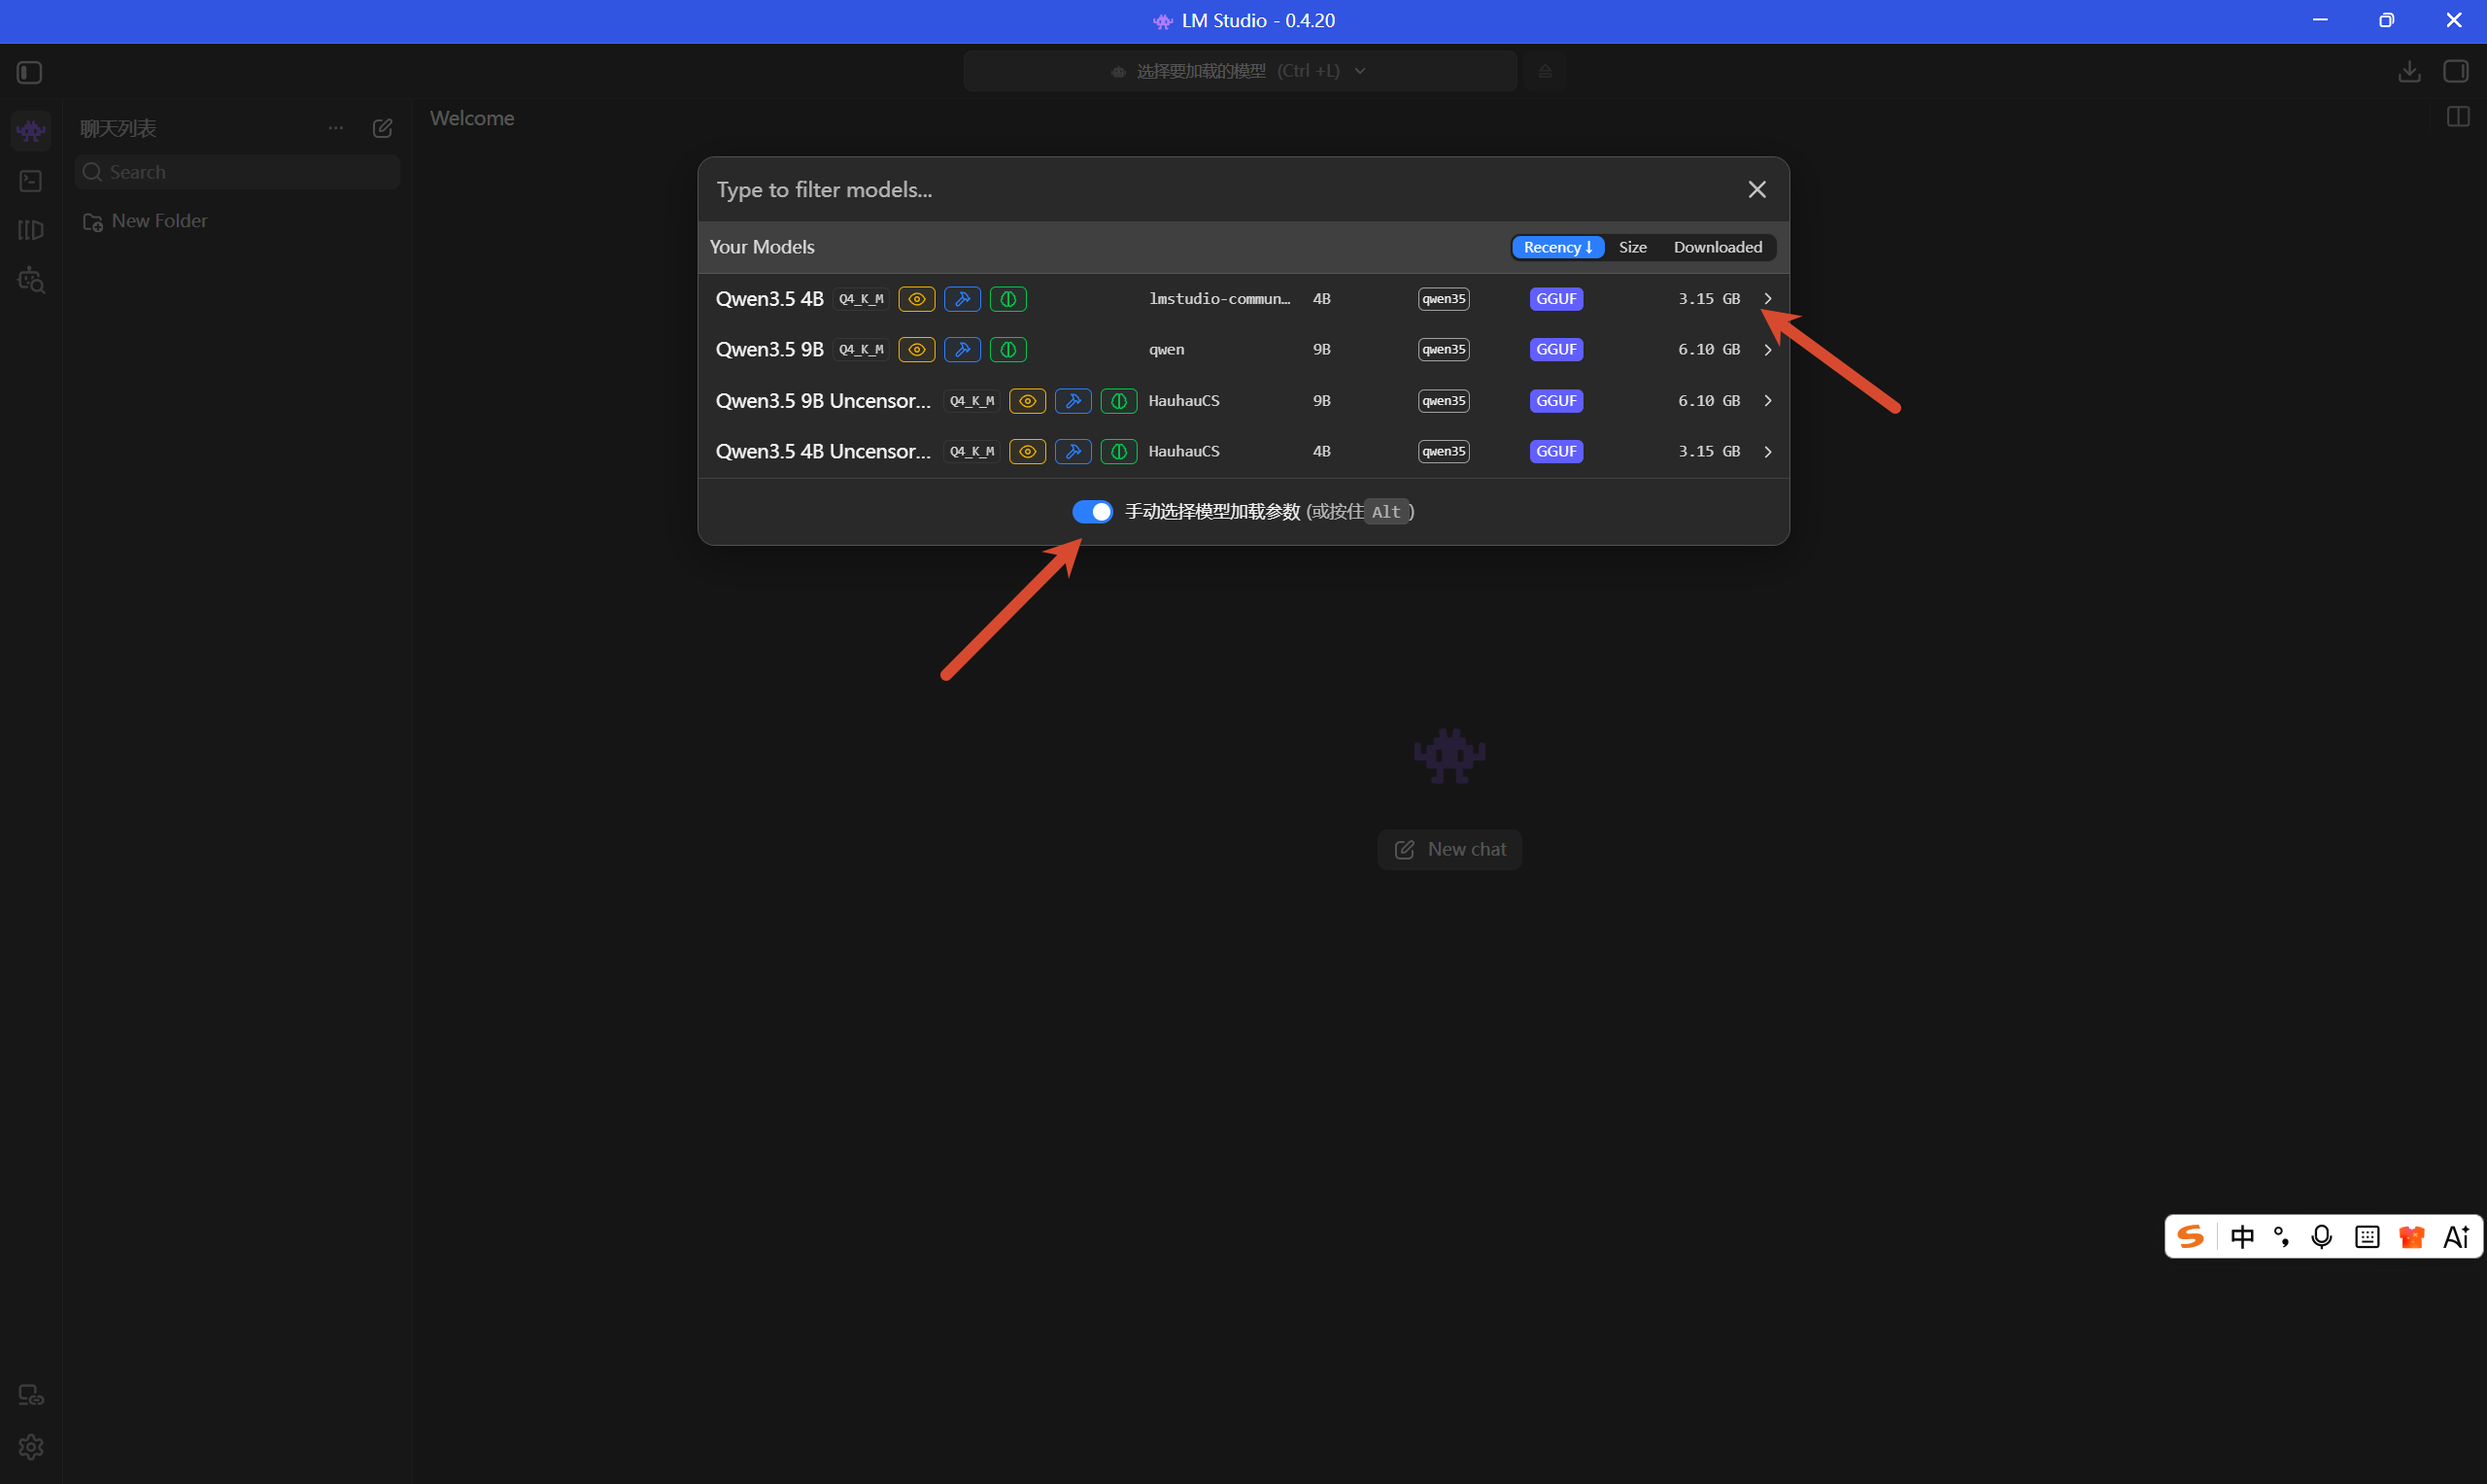
Task: Click the eject model icon
Action: [1545, 71]
